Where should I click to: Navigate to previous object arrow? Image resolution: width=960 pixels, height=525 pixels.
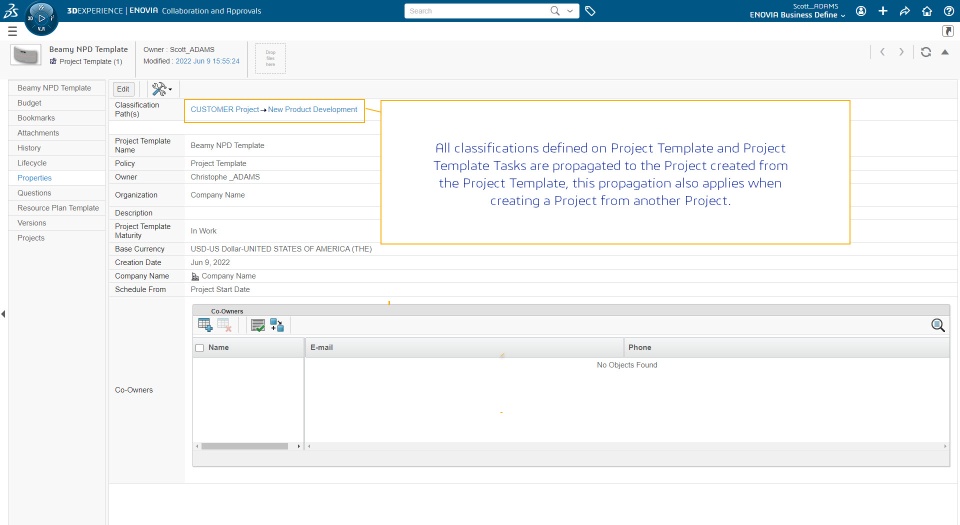pos(882,52)
